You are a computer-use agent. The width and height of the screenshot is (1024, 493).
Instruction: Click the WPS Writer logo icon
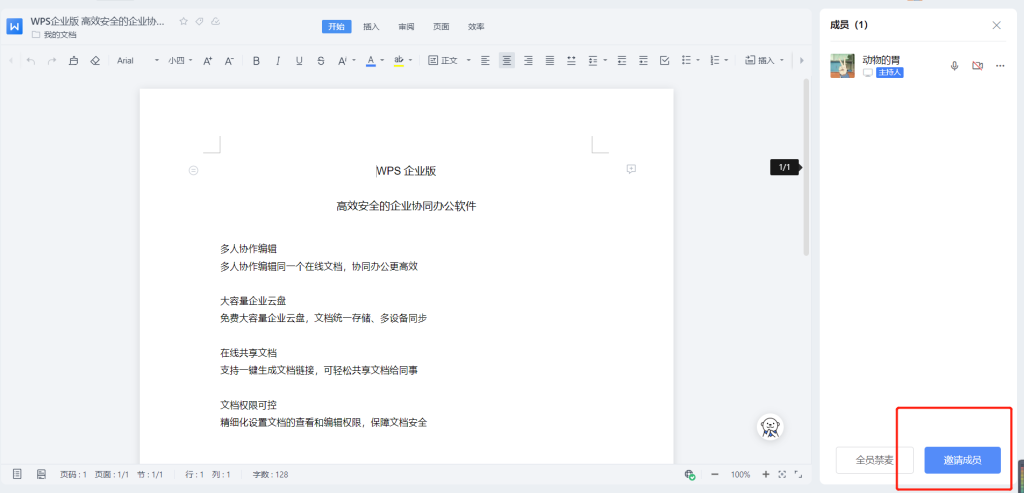[x=14, y=27]
